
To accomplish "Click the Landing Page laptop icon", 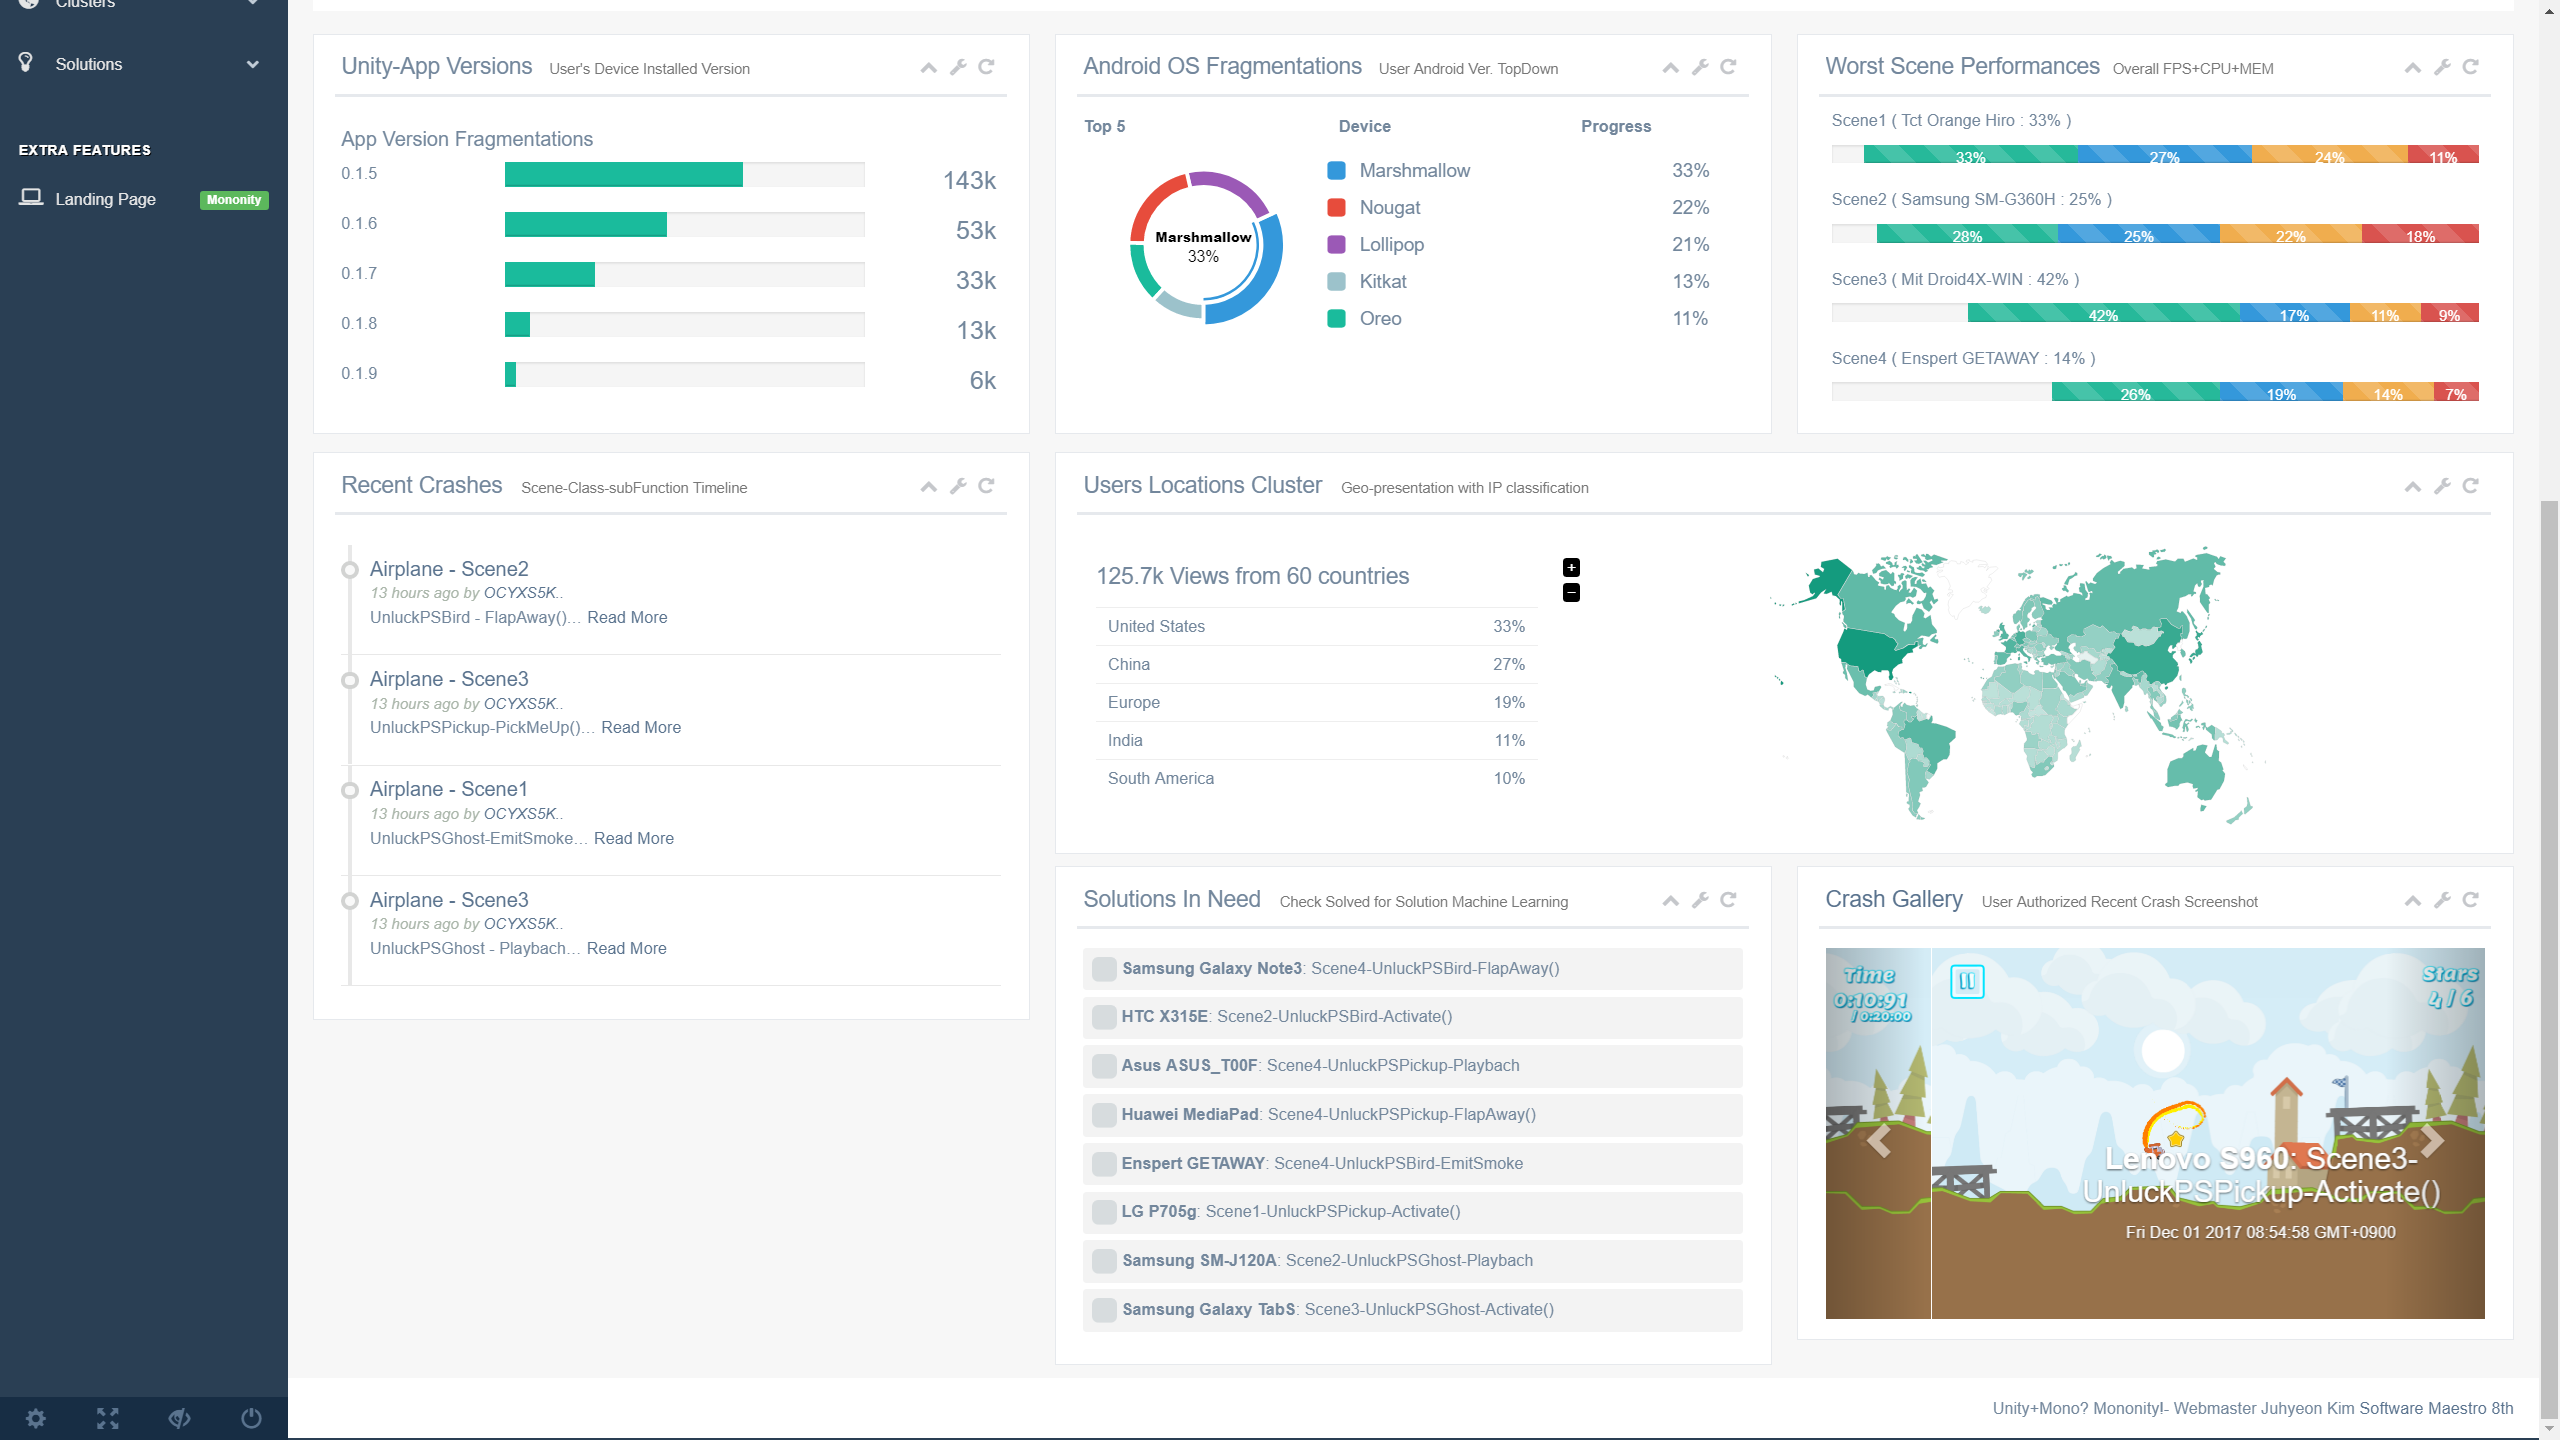I will click(x=31, y=197).
